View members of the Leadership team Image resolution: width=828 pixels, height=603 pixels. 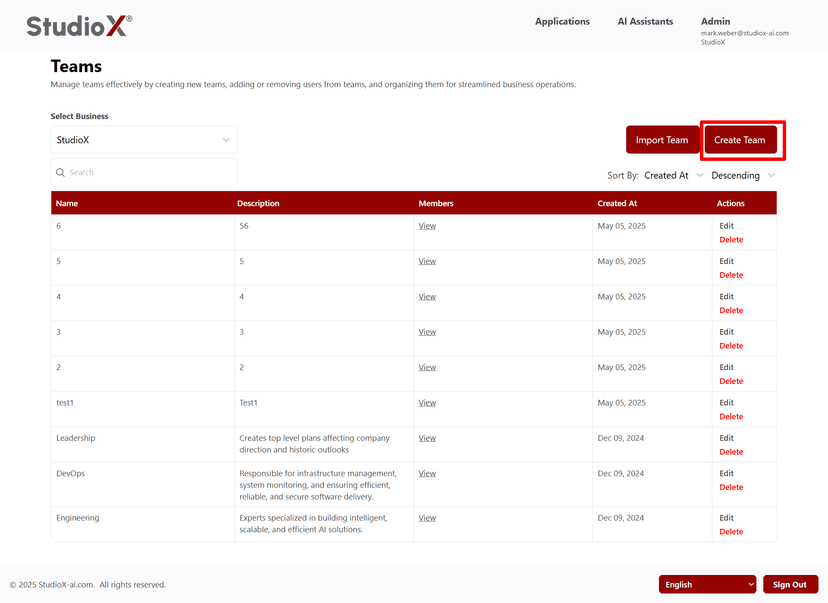point(427,437)
